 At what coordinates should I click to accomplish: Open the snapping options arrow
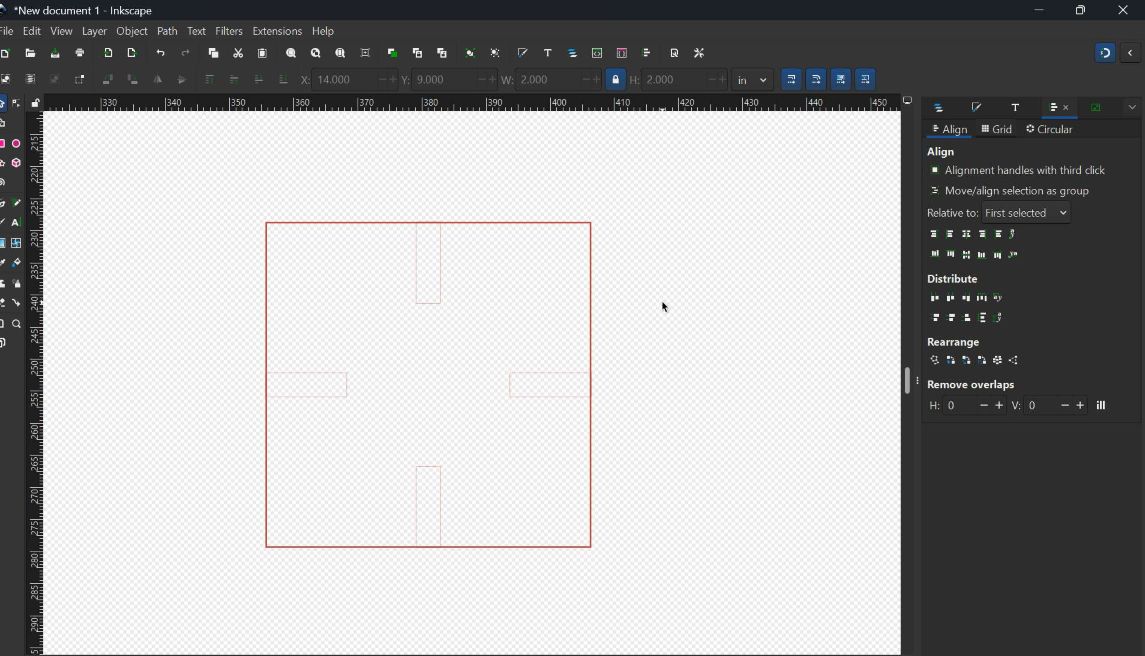[1130, 53]
